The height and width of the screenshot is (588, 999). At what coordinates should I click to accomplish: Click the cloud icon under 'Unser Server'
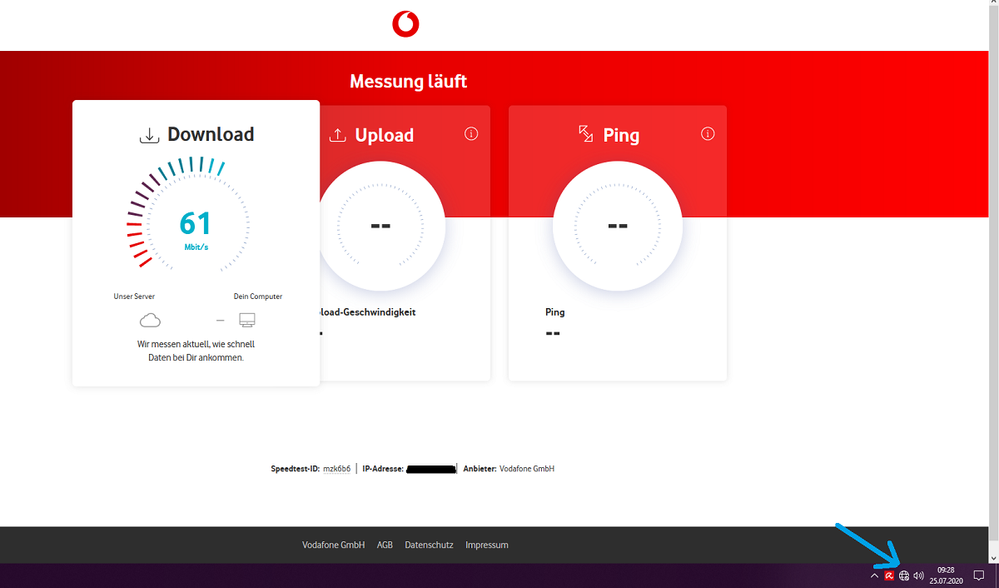point(151,320)
